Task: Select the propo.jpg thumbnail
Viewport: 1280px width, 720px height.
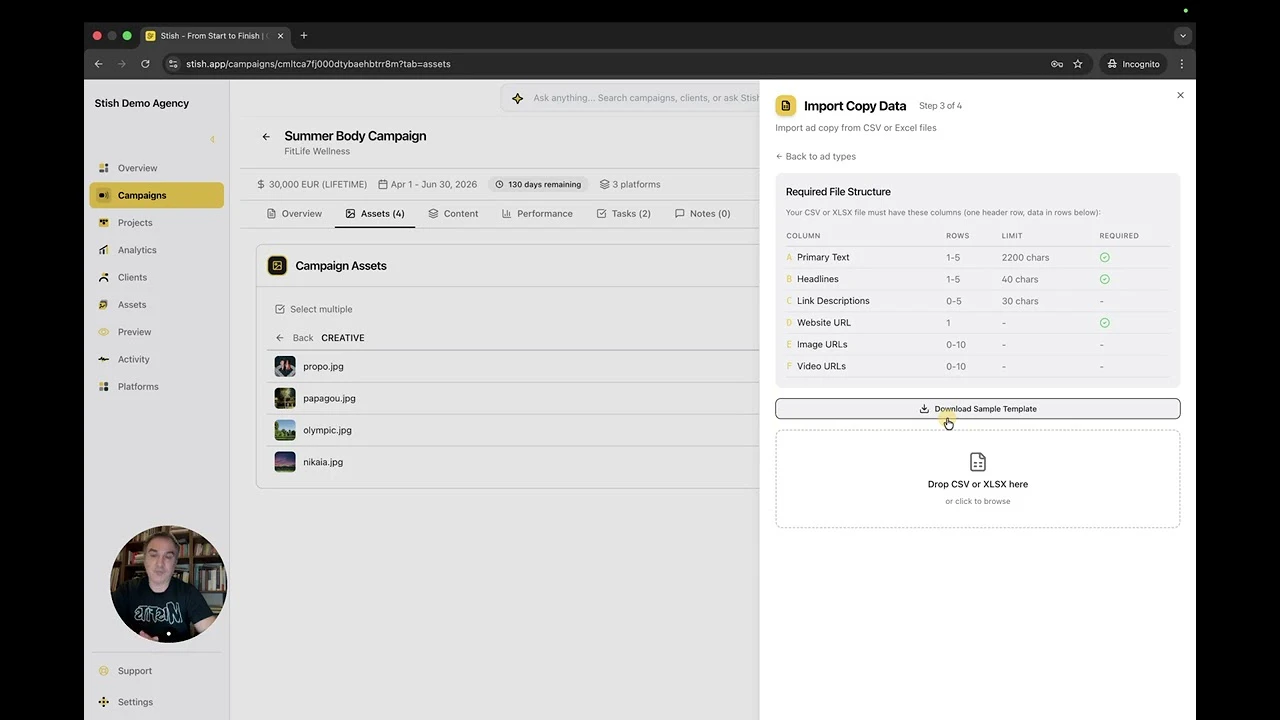Action: (x=285, y=366)
